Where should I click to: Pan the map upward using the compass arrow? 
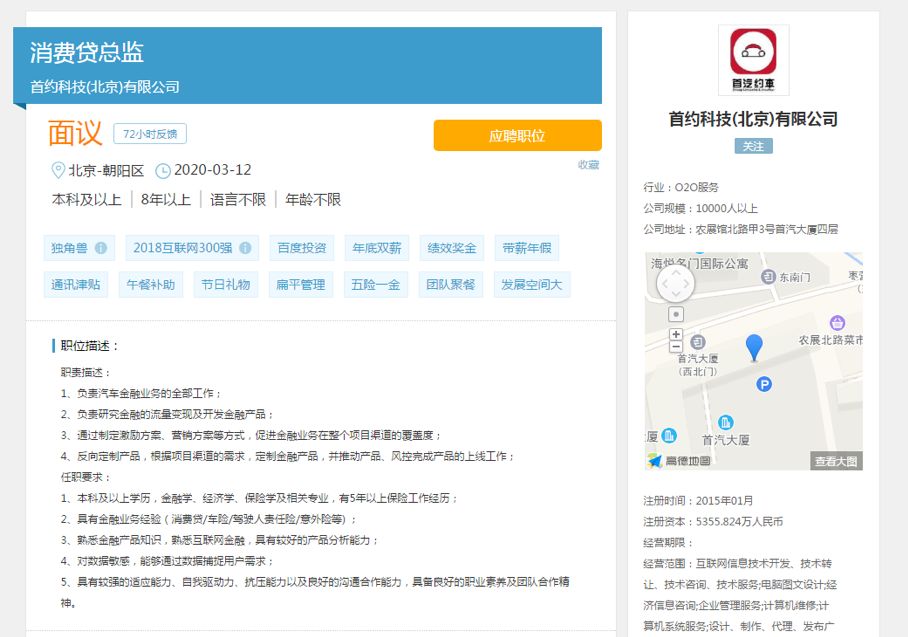click(676, 272)
